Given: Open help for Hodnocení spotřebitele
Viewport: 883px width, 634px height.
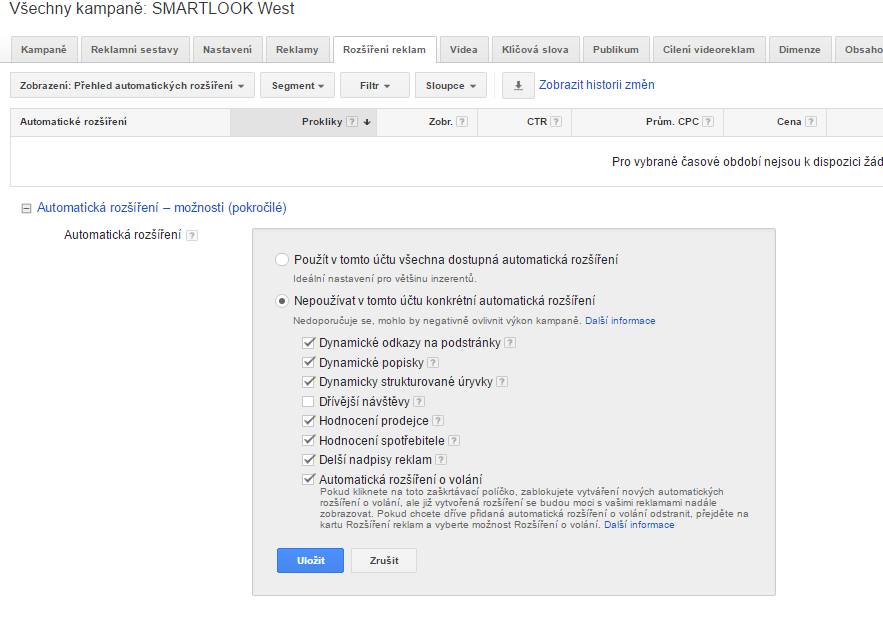Looking at the screenshot, I should point(454,440).
